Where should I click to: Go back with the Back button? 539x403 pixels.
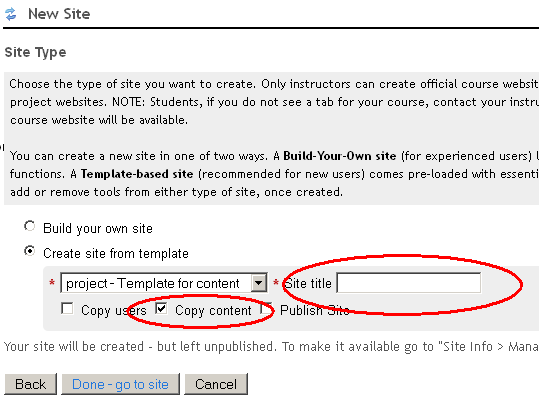click(x=31, y=384)
